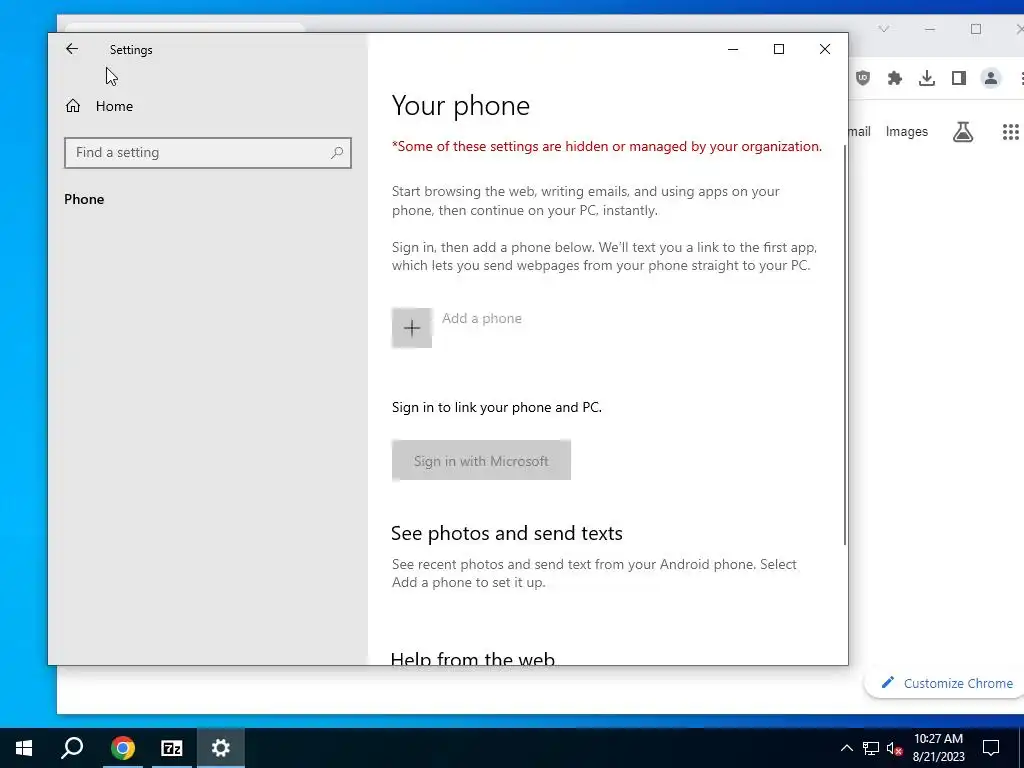Click the search magnifier in Find a setting

point(337,153)
